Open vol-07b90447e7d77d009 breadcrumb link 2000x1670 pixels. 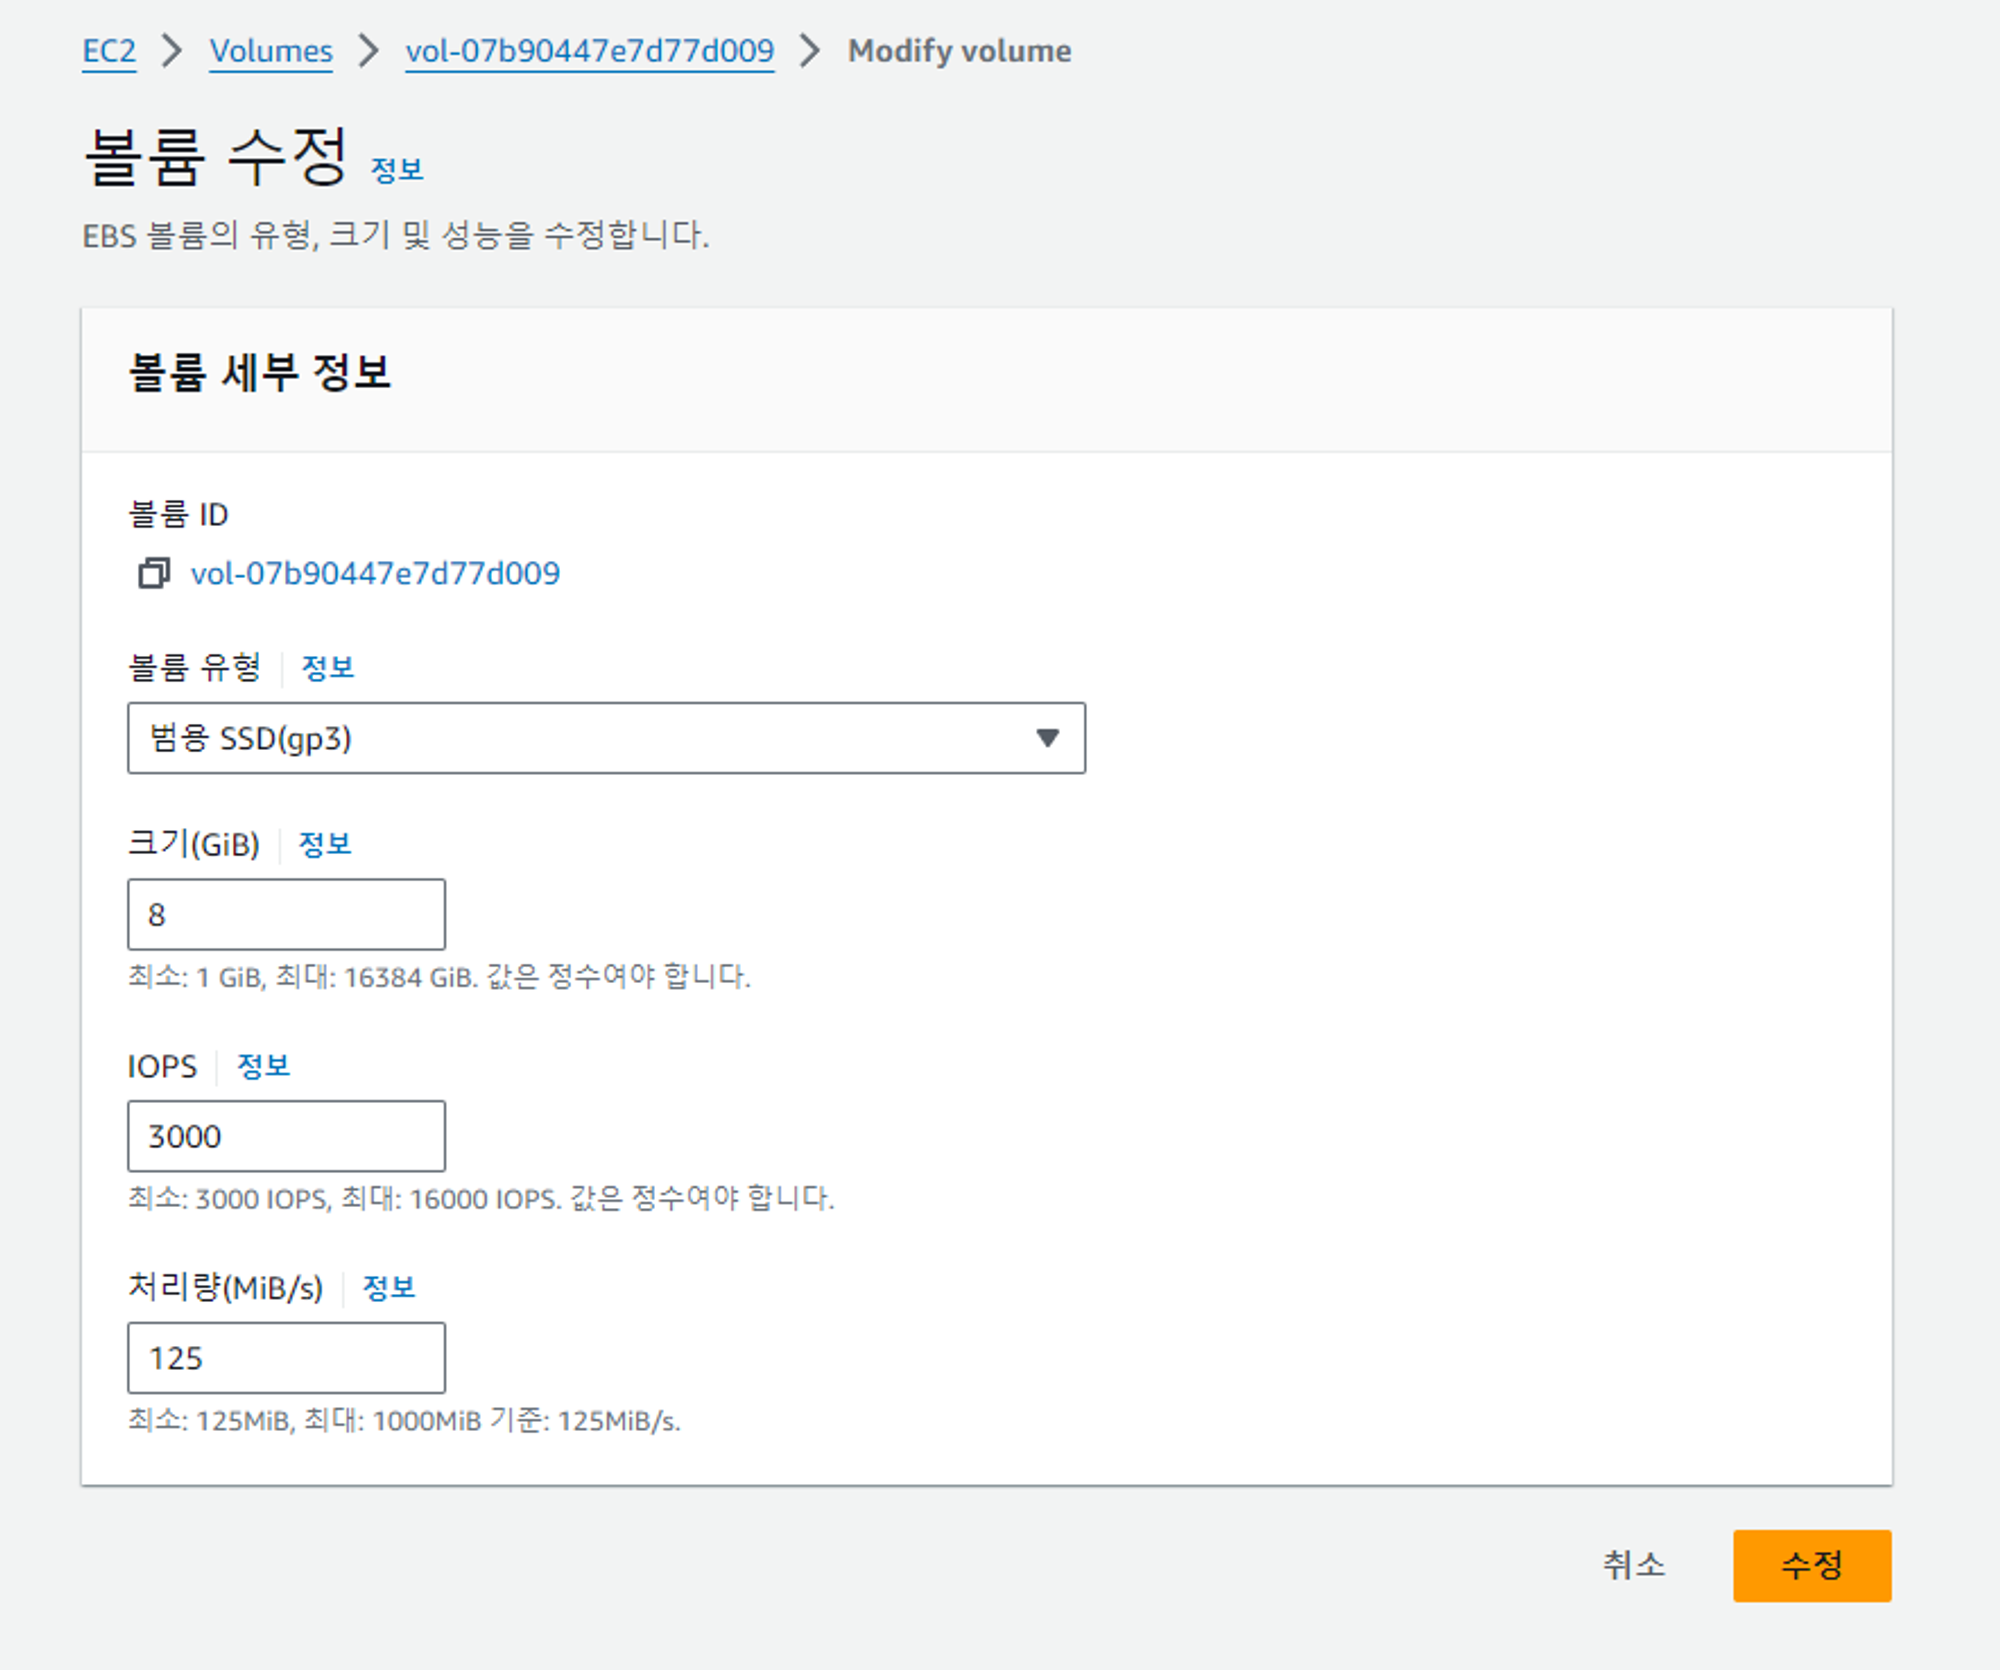click(x=589, y=51)
